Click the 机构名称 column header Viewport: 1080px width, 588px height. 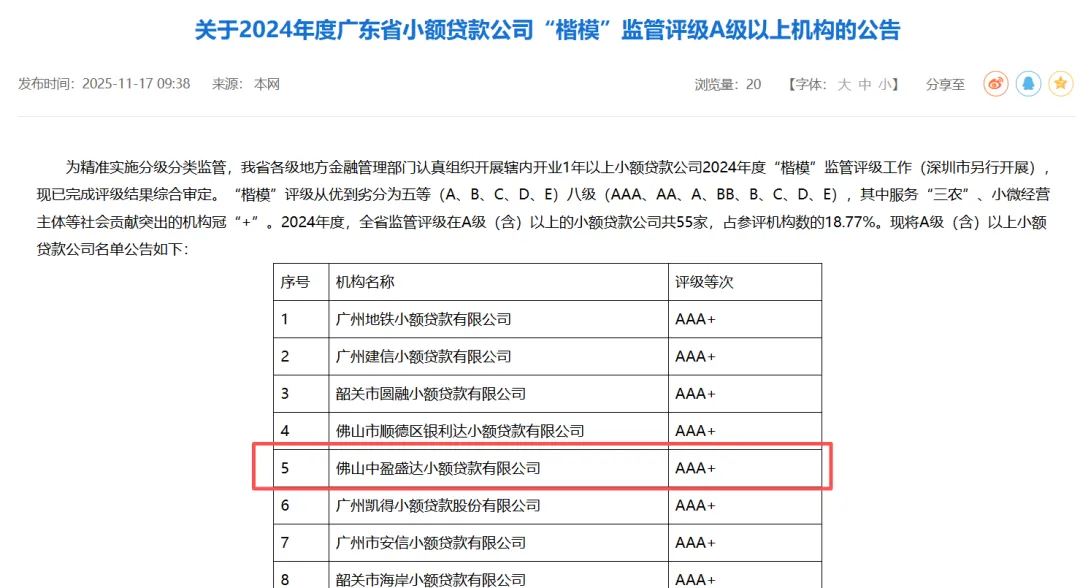point(499,282)
